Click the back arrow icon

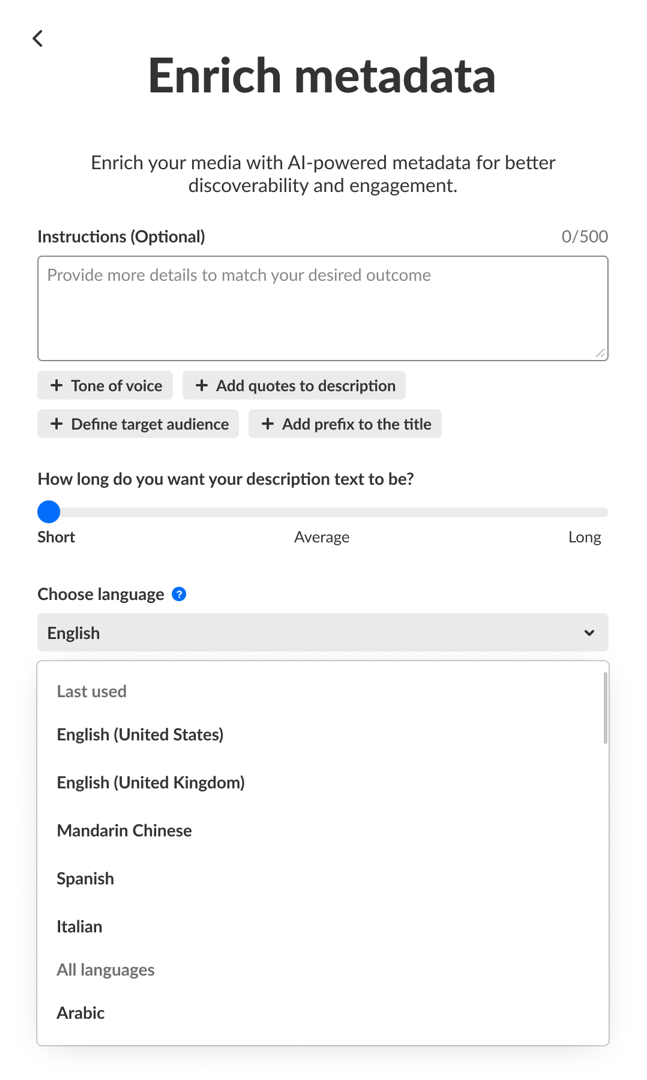coord(38,38)
